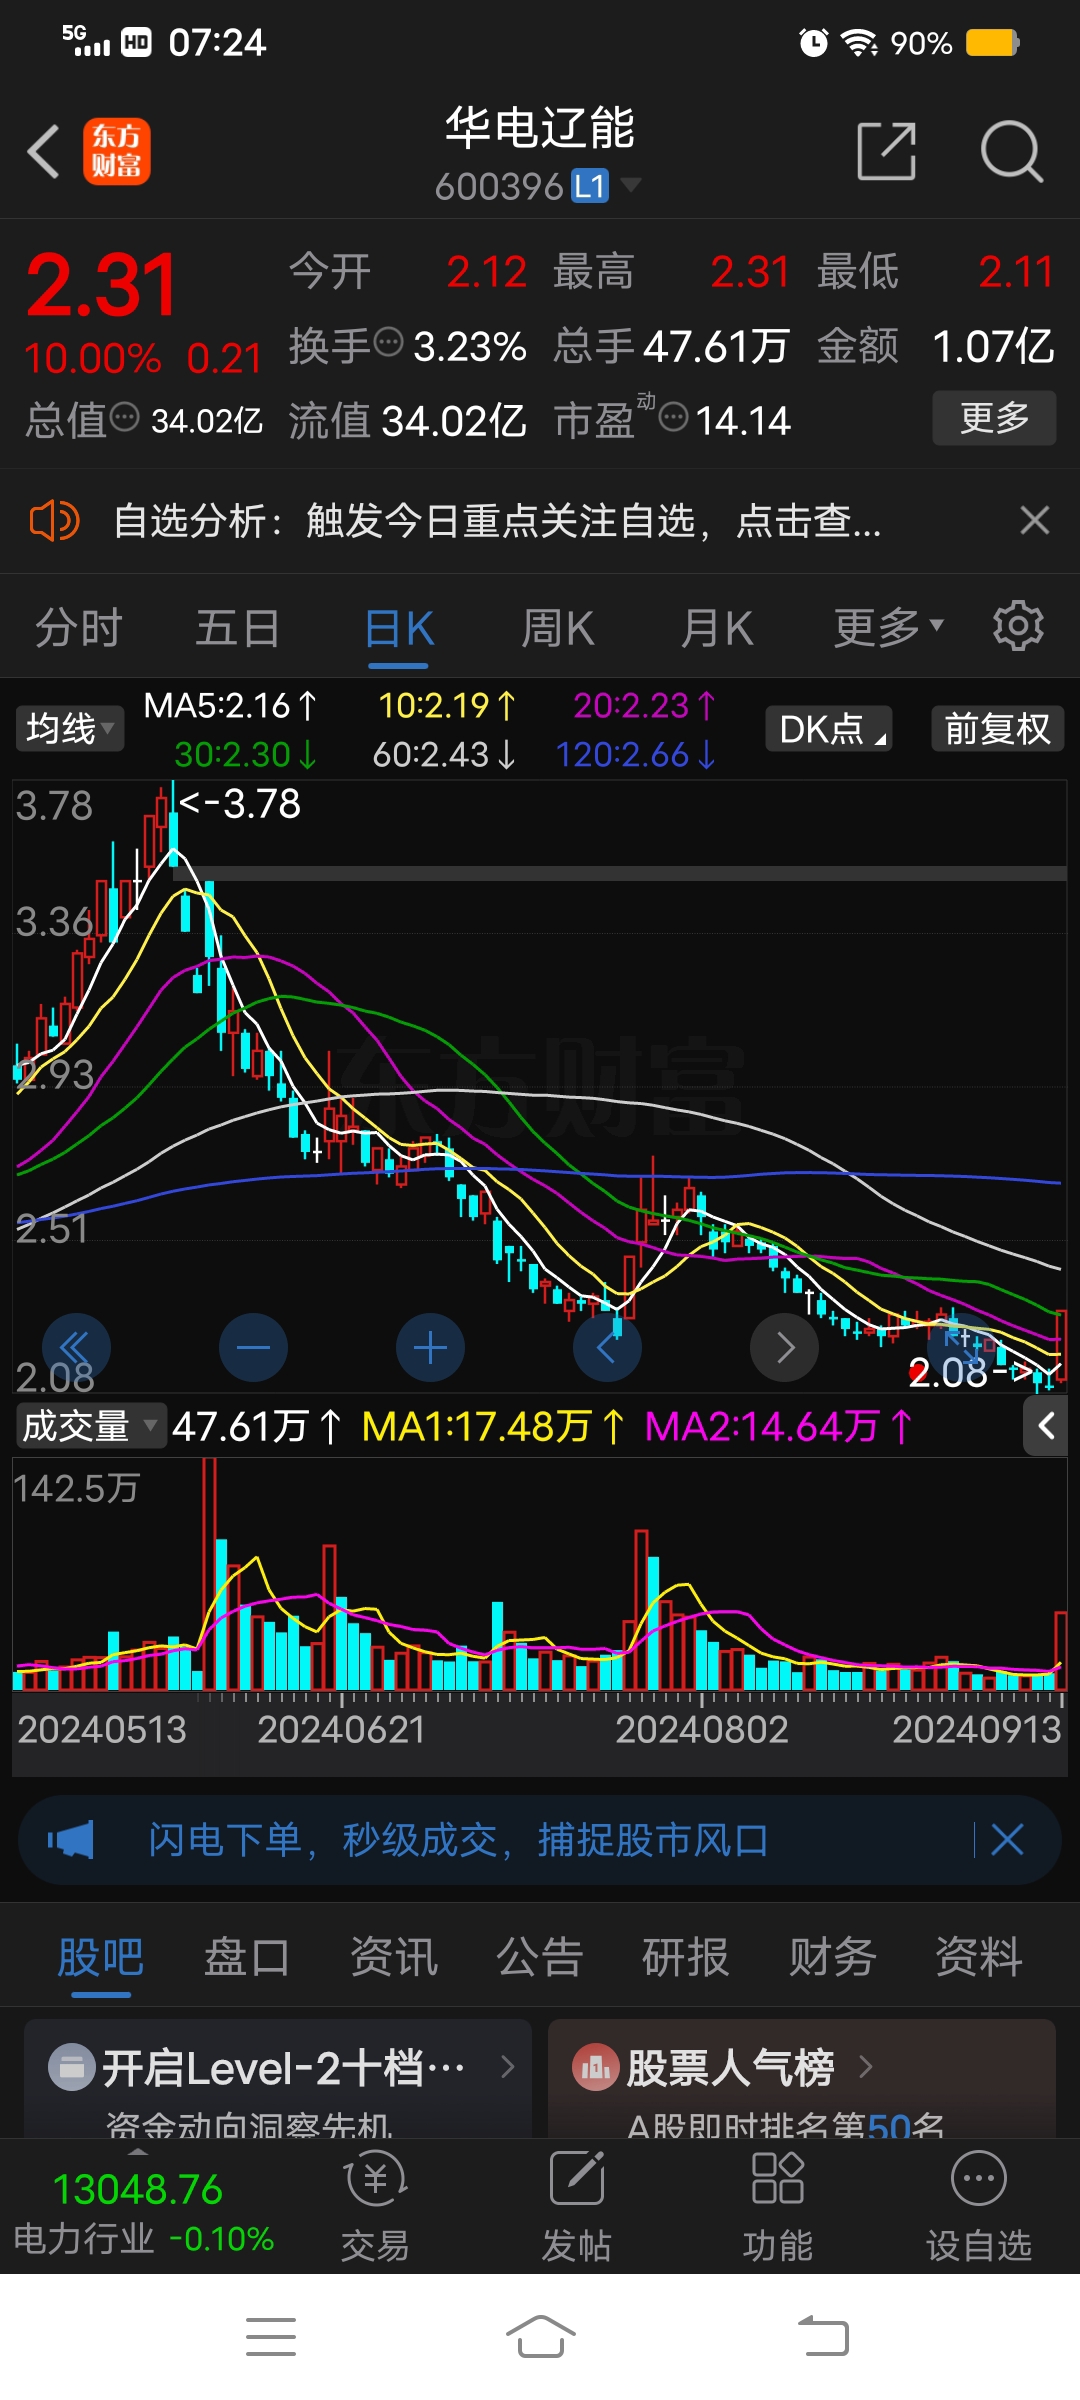Tap 闪电下单 banner text
This screenshot has height=2400, width=1080.
(458, 1839)
